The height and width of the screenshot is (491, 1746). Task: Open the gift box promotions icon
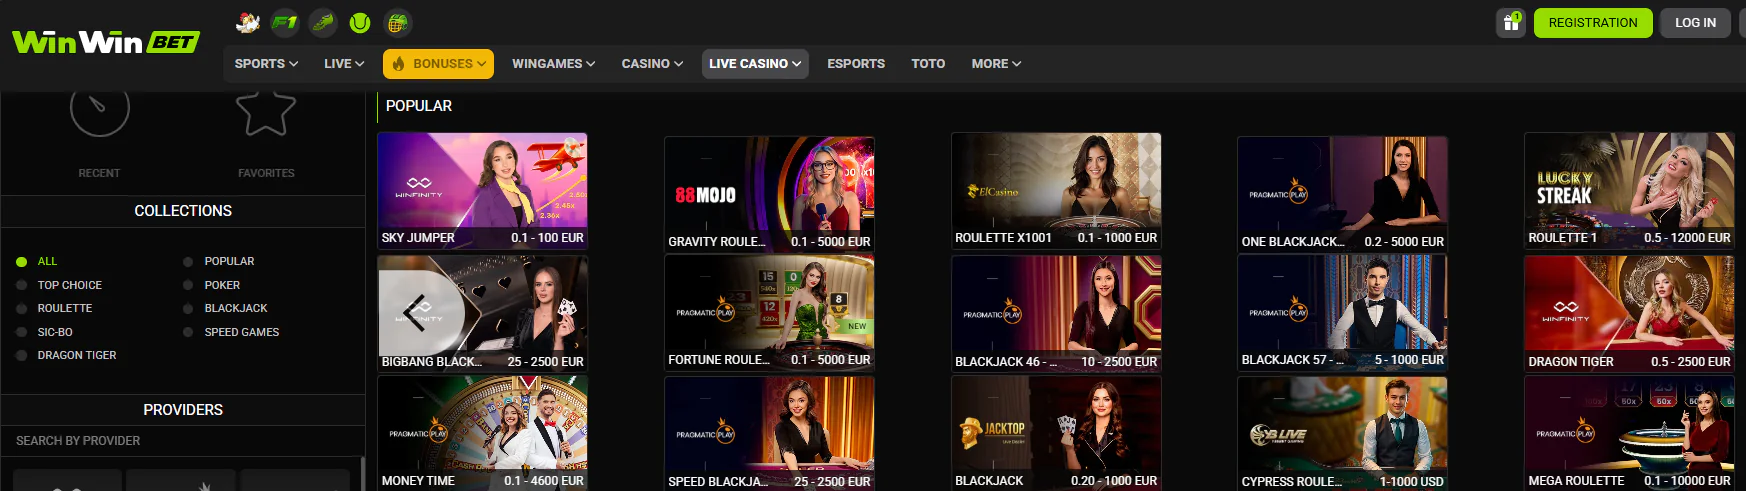(1511, 22)
